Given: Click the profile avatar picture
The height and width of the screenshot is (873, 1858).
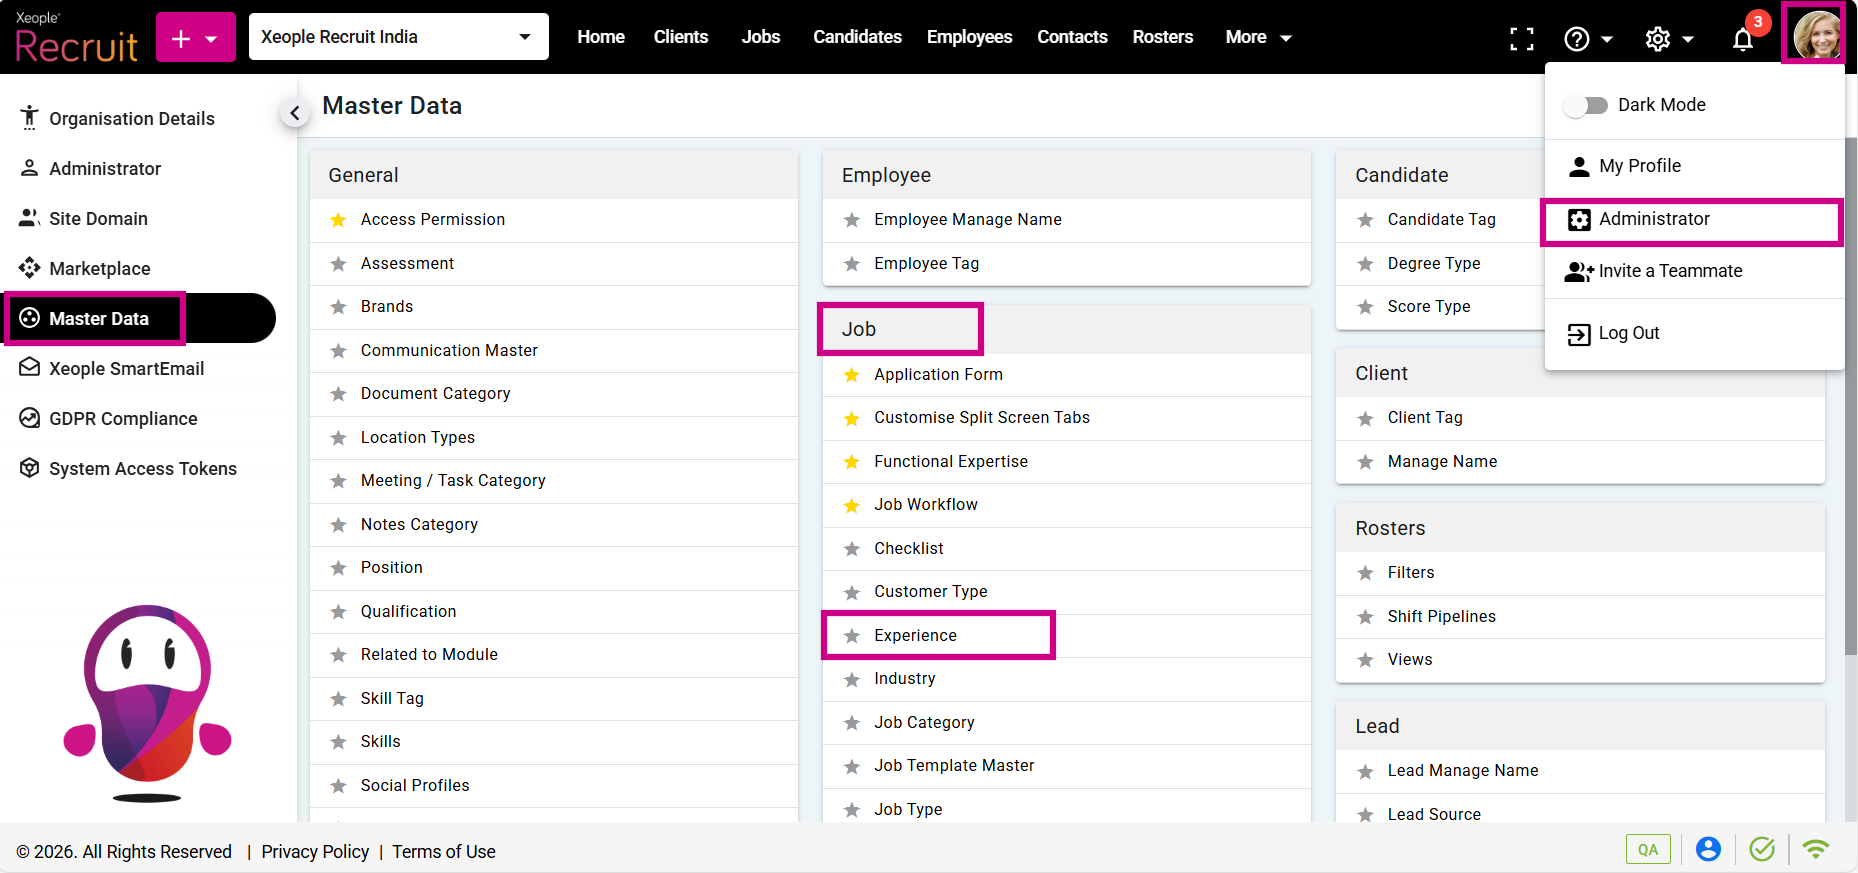Looking at the screenshot, I should point(1815,35).
